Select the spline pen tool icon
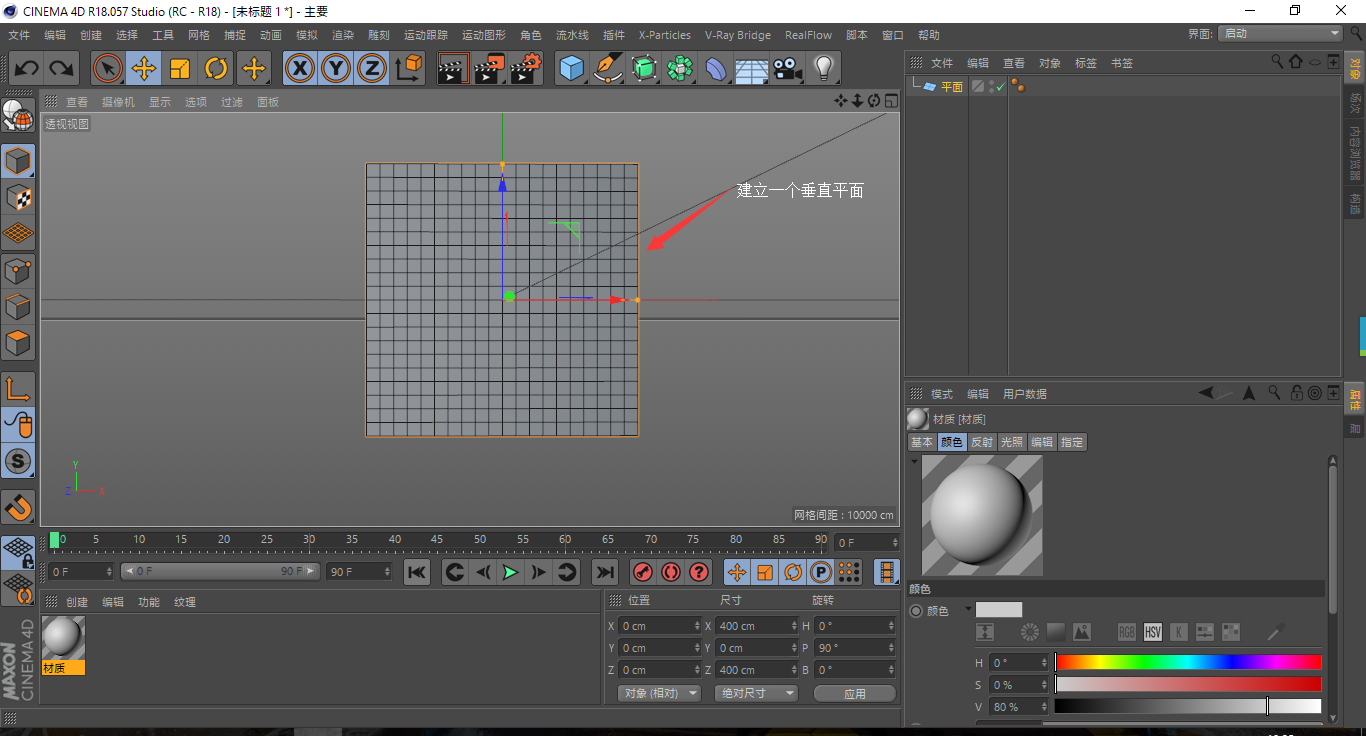1366x736 pixels. coord(608,68)
